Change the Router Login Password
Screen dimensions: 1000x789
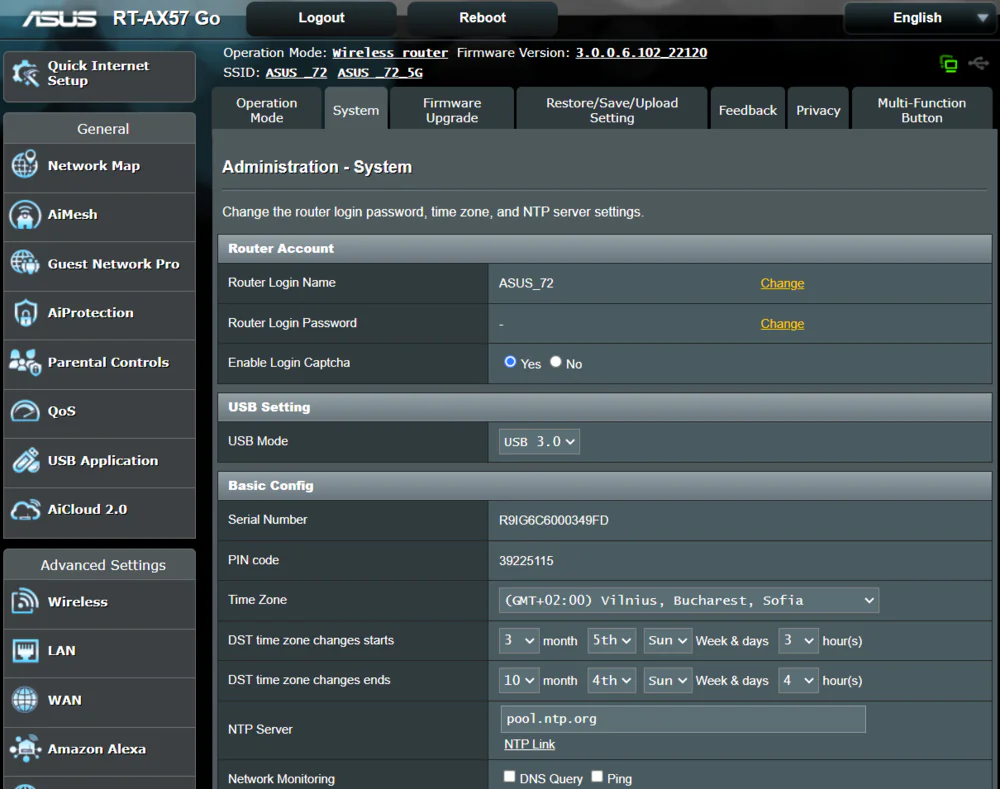coord(782,323)
